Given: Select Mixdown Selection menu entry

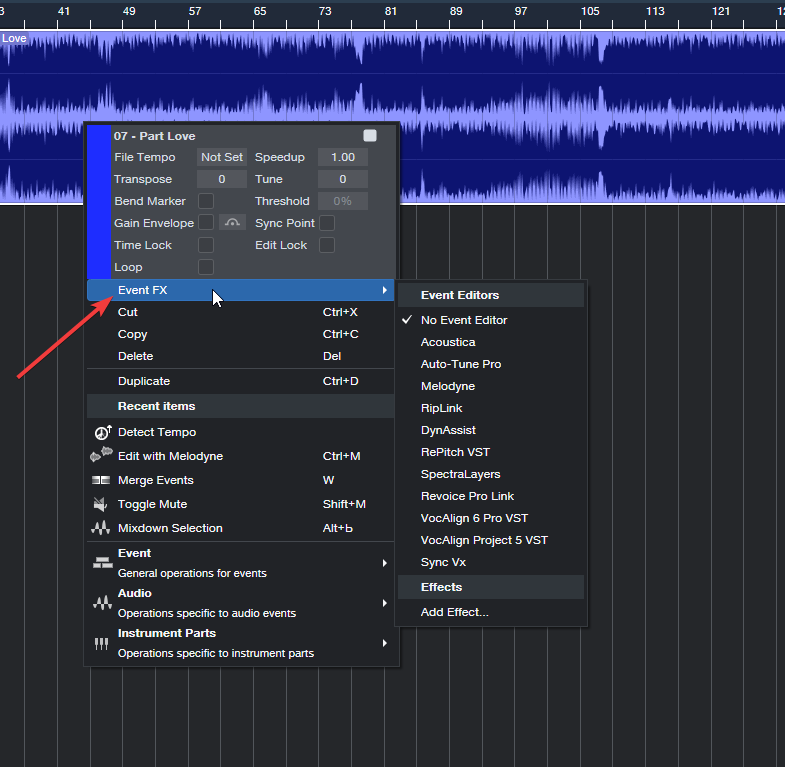Looking at the screenshot, I should (x=240, y=528).
